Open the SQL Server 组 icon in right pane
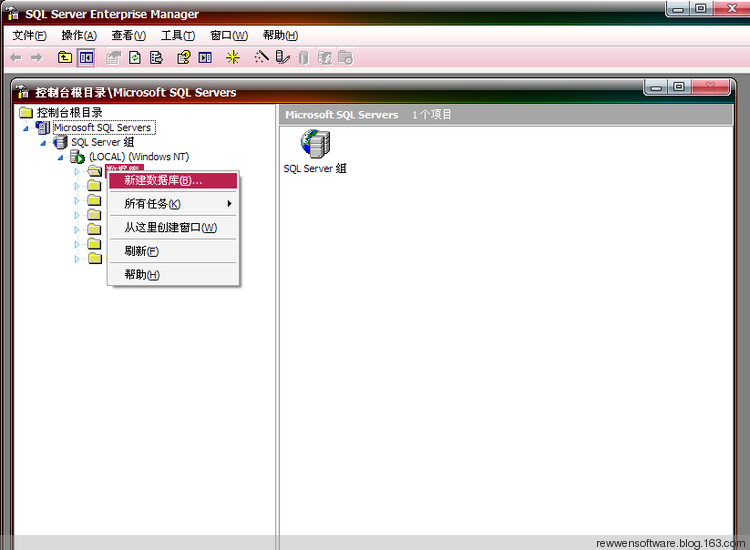Image resolution: width=750 pixels, height=550 pixels. click(315, 152)
